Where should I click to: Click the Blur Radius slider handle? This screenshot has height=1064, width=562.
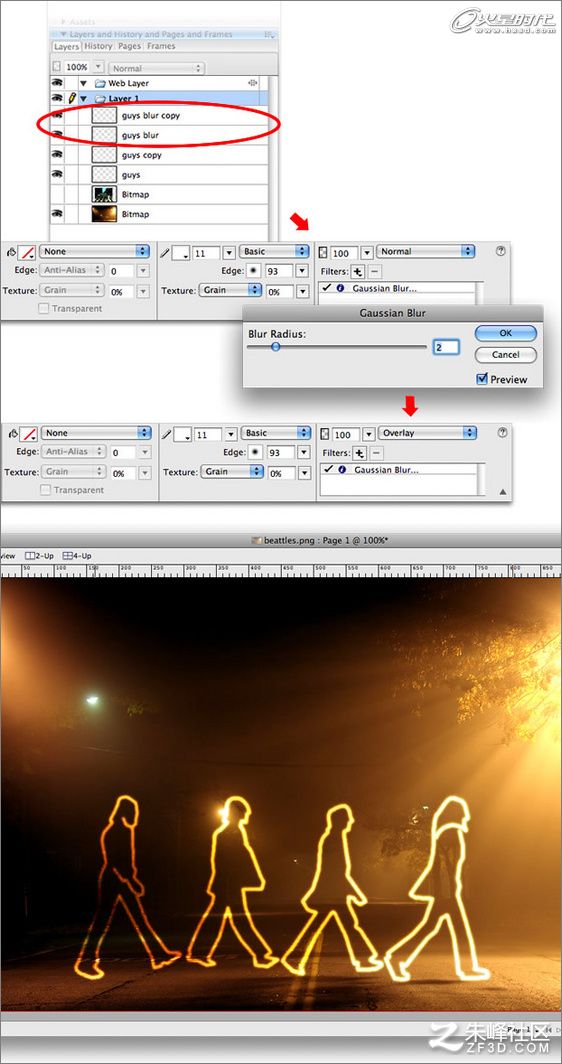click(276, 347)
